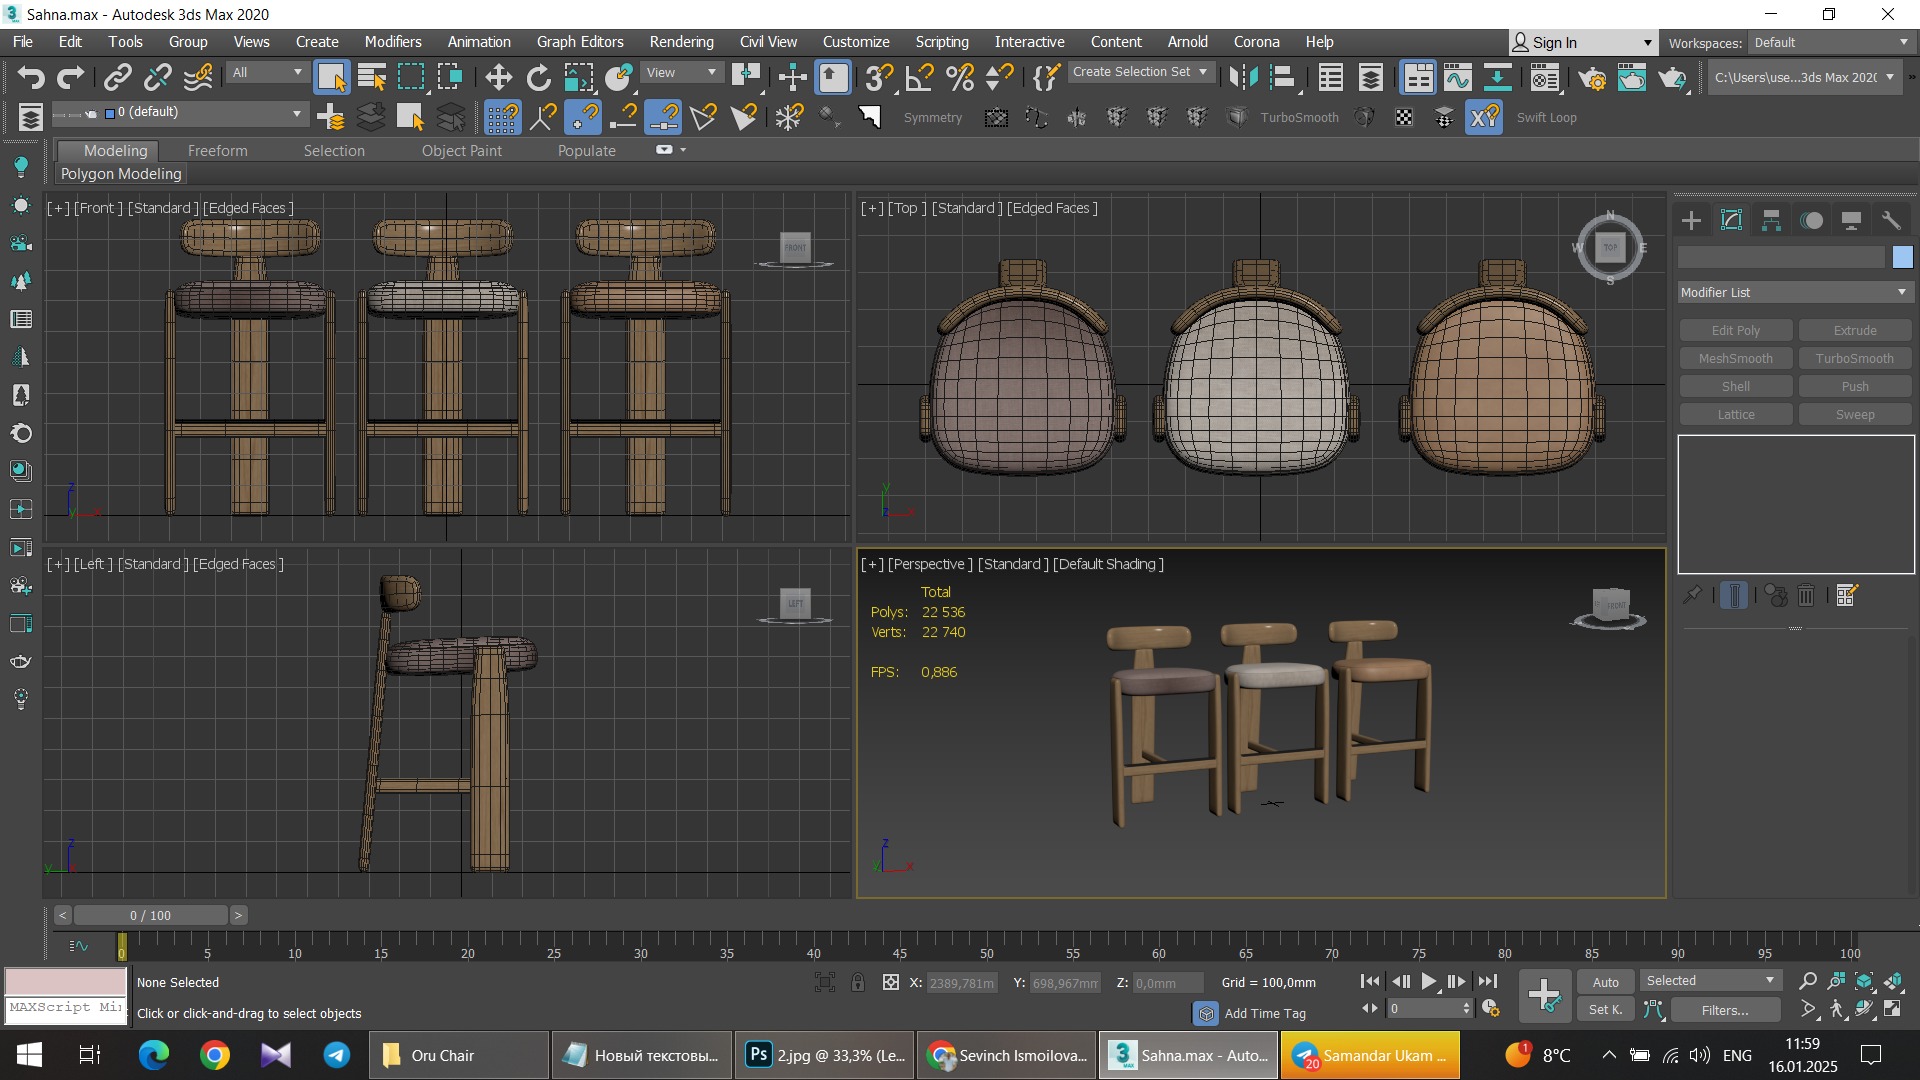Viewport: 1920px width, 1080px height.
Task: Click the Maximize Viewport Toggle icon
Action: 1893,1009
